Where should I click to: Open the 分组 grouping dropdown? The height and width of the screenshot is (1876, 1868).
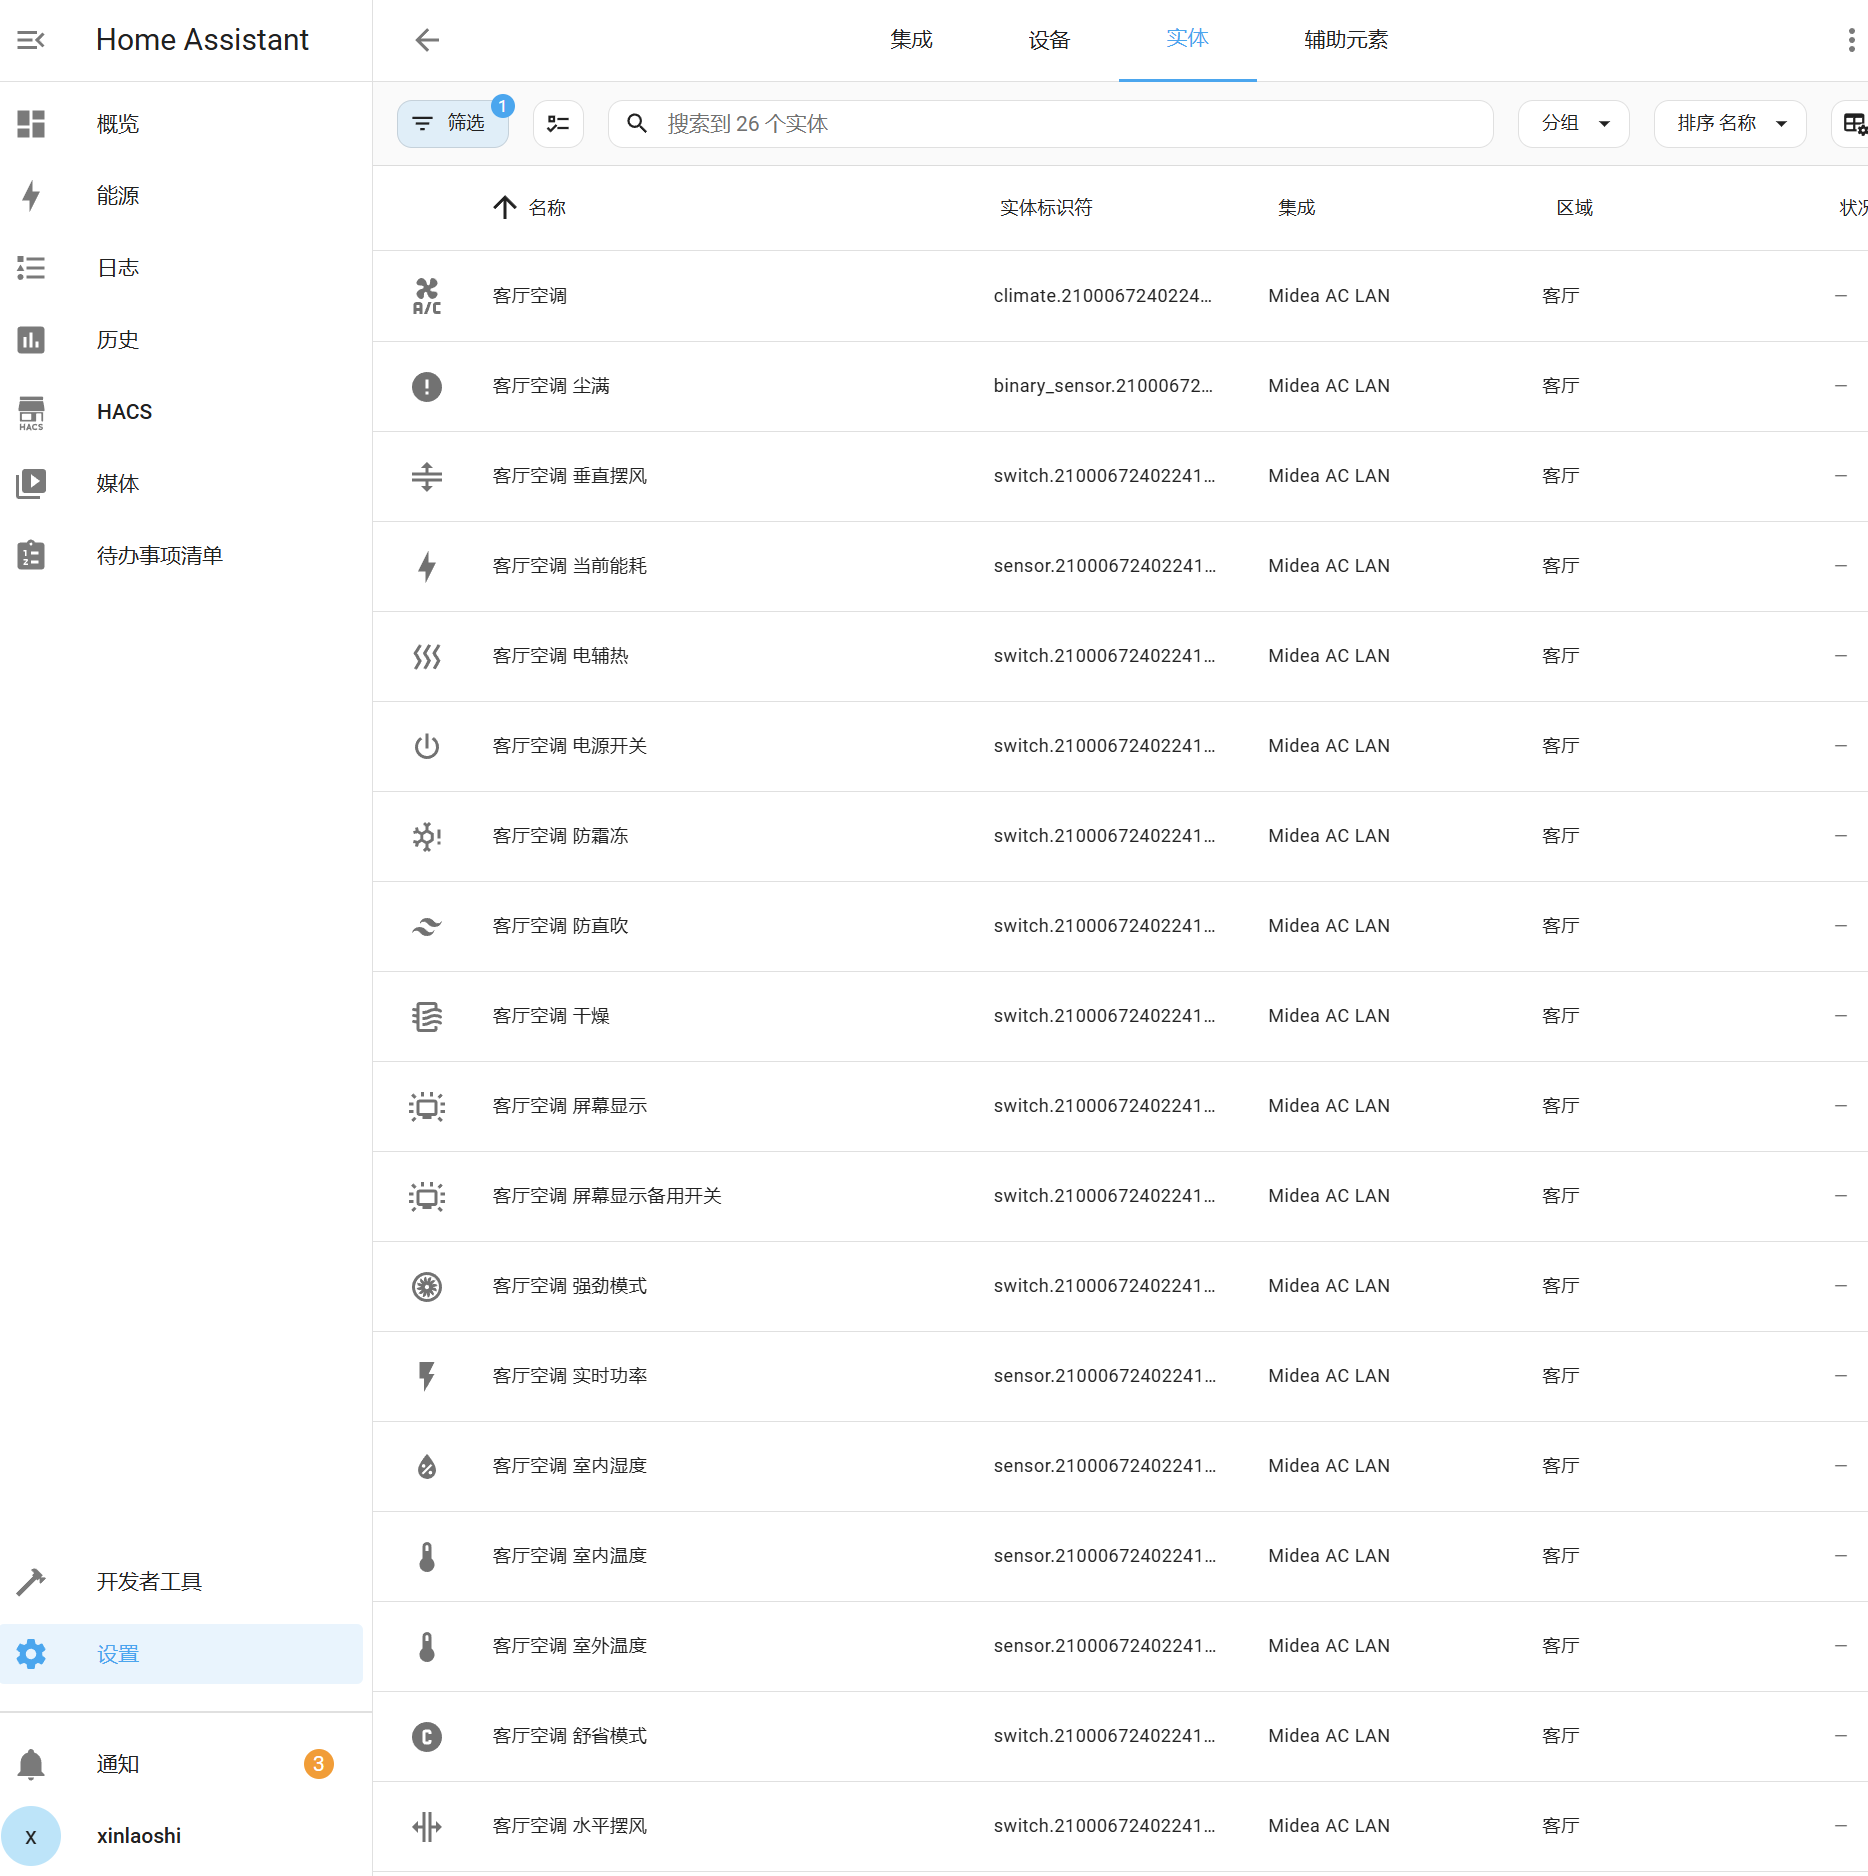click(1574, 124)
